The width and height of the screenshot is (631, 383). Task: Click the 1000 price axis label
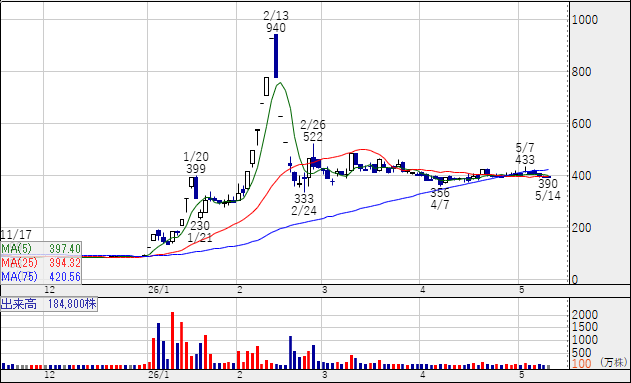point(585,20)
